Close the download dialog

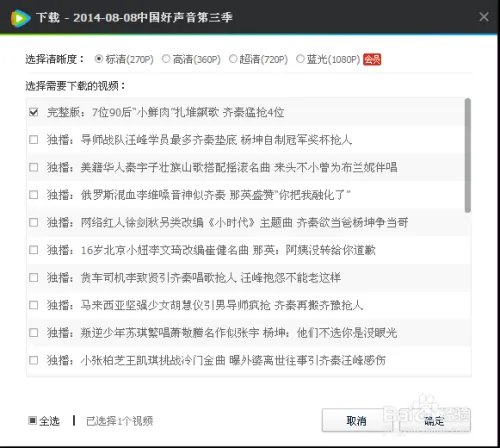[x=484, y=17]
